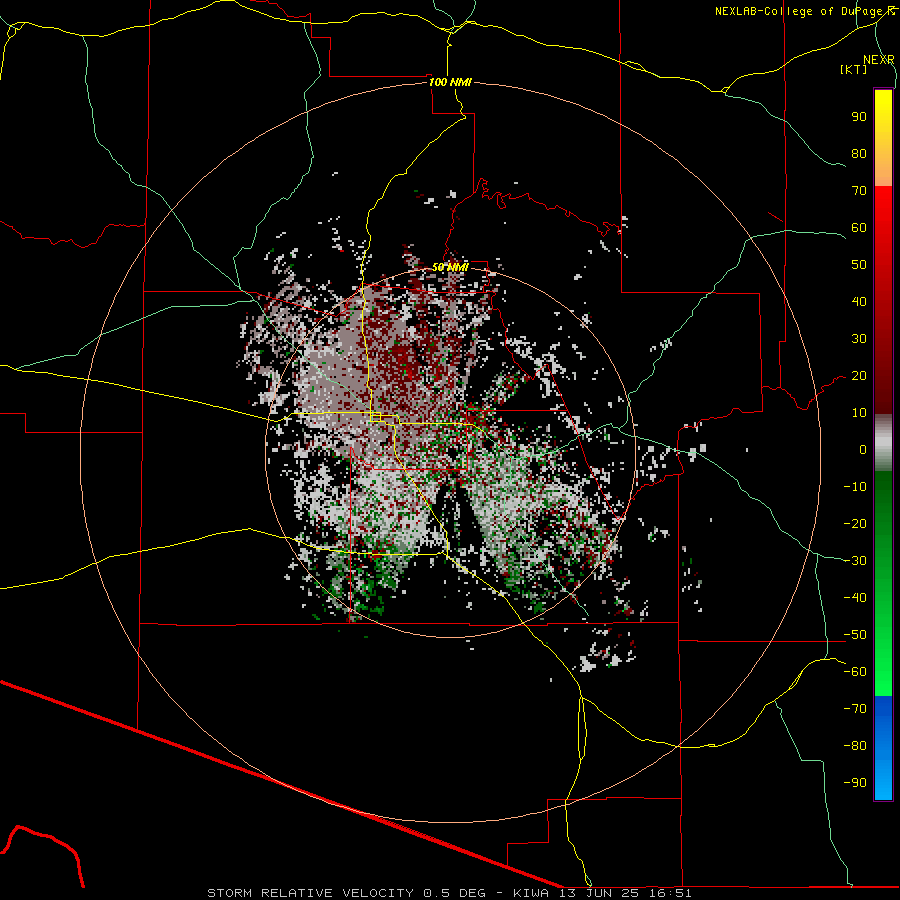
Task: Click the positive 90 knot scale label
Action: (x=859, y=117)
